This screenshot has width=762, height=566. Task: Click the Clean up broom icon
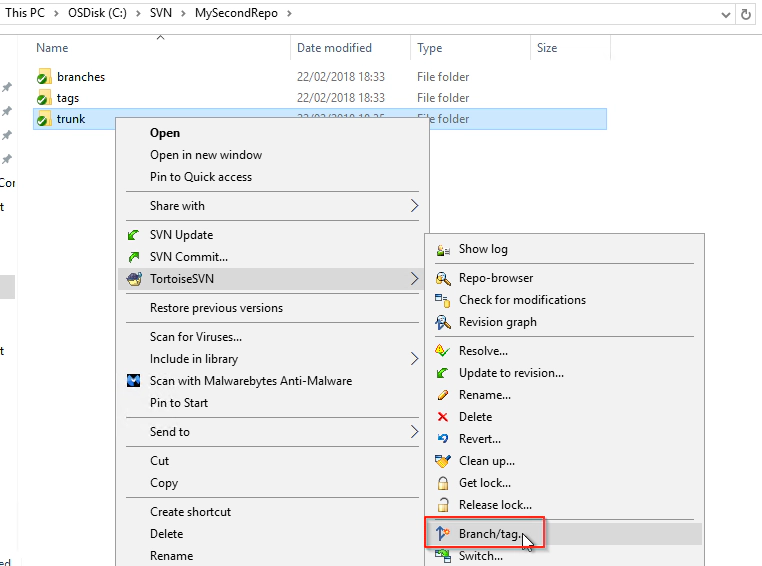[442, 461]
